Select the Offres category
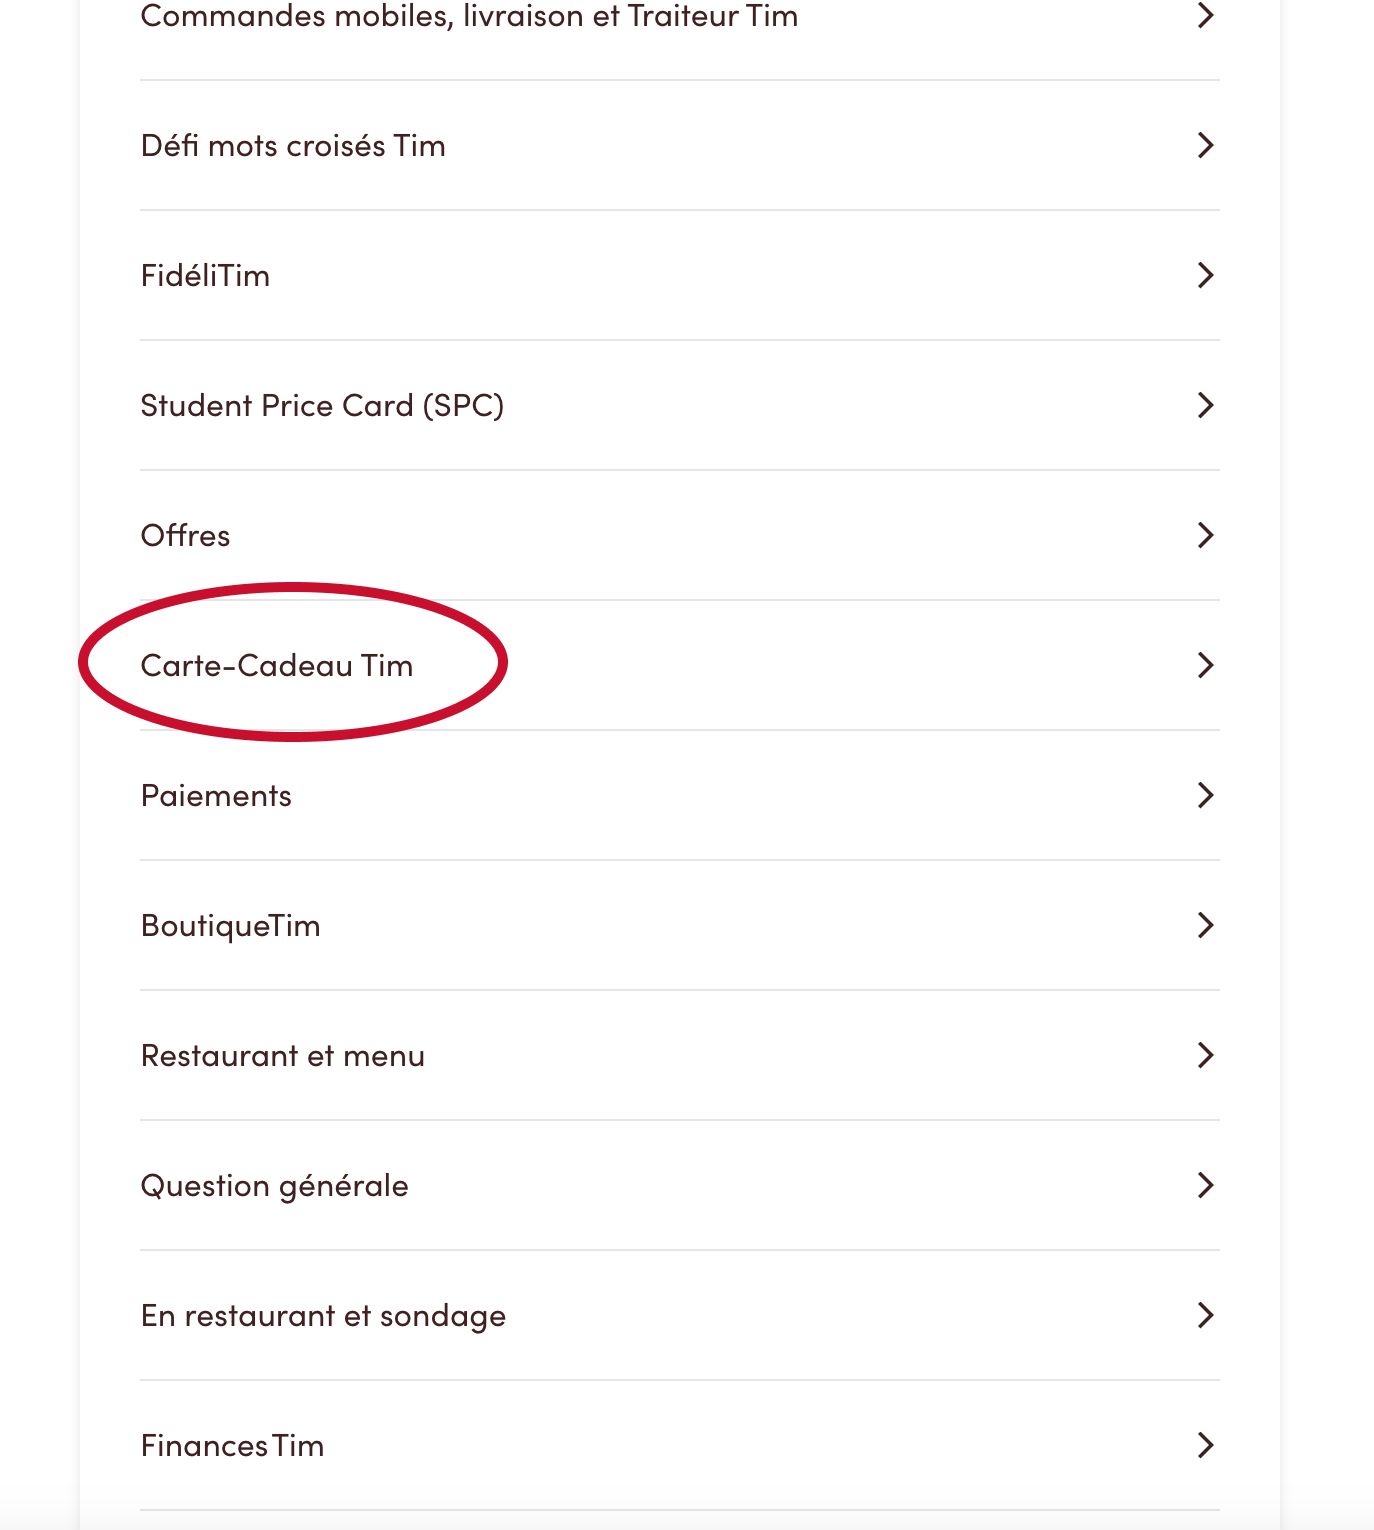 point(185,536)
